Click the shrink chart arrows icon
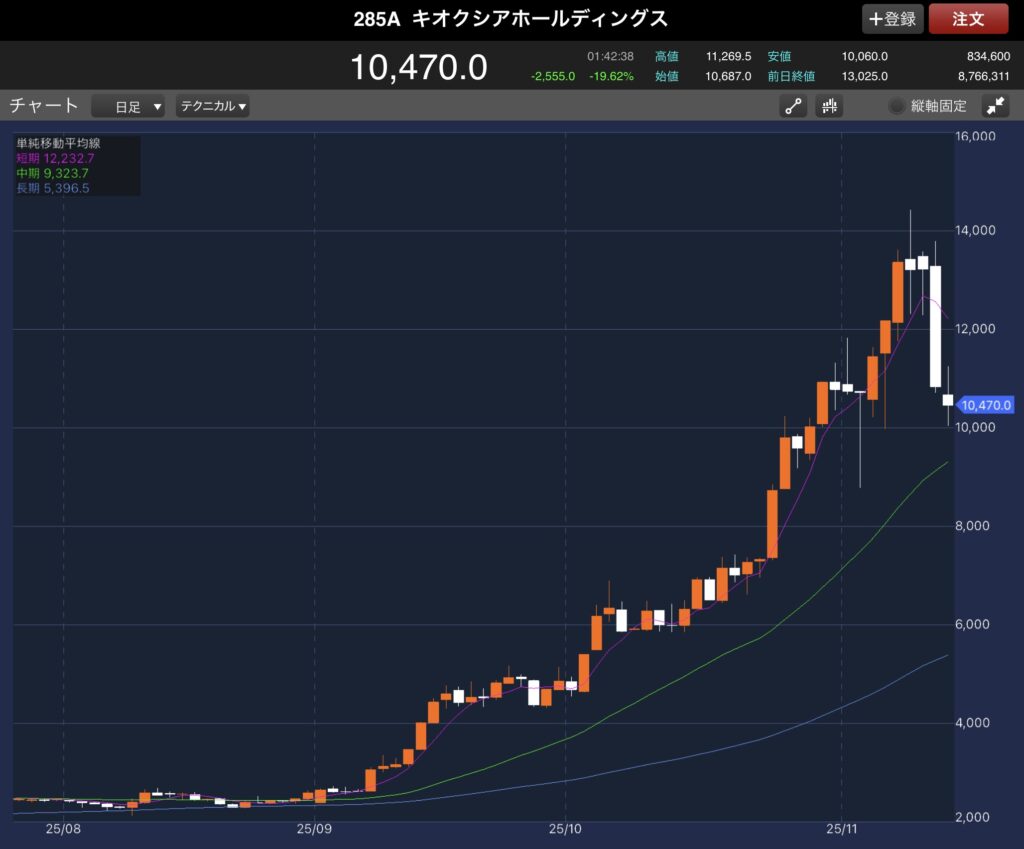The height and width of the screenshot is (849, 1024). (995, 107)
